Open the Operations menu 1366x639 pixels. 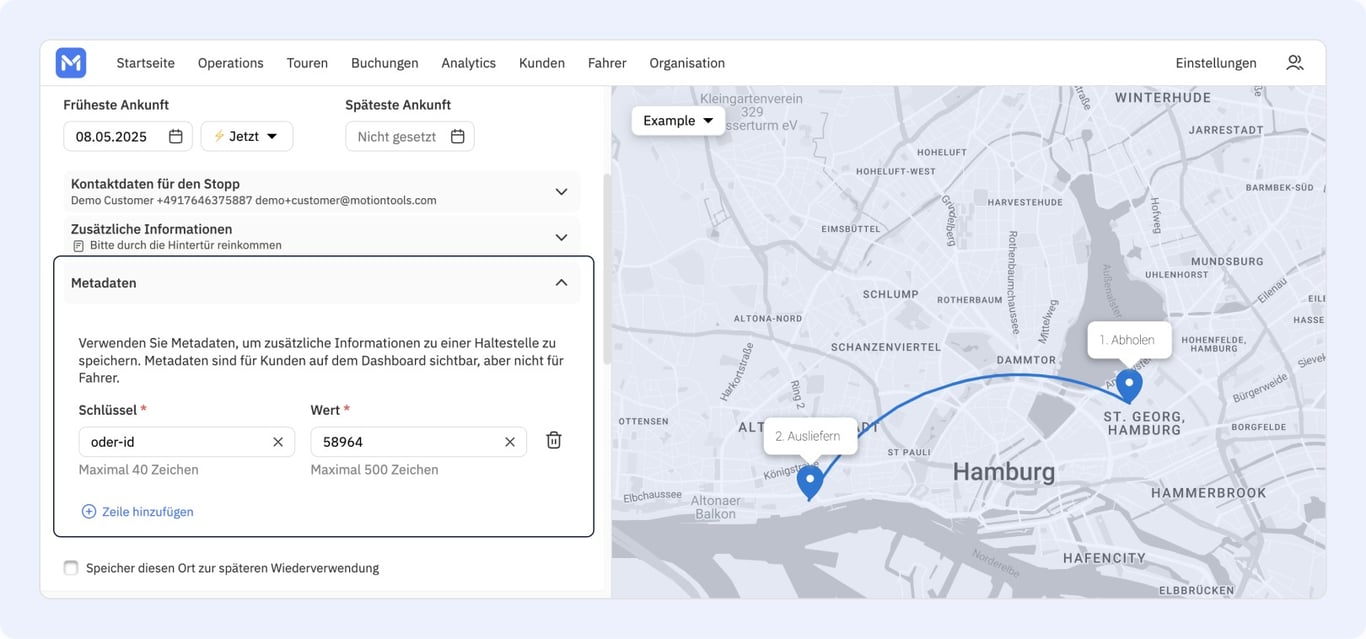231,63
